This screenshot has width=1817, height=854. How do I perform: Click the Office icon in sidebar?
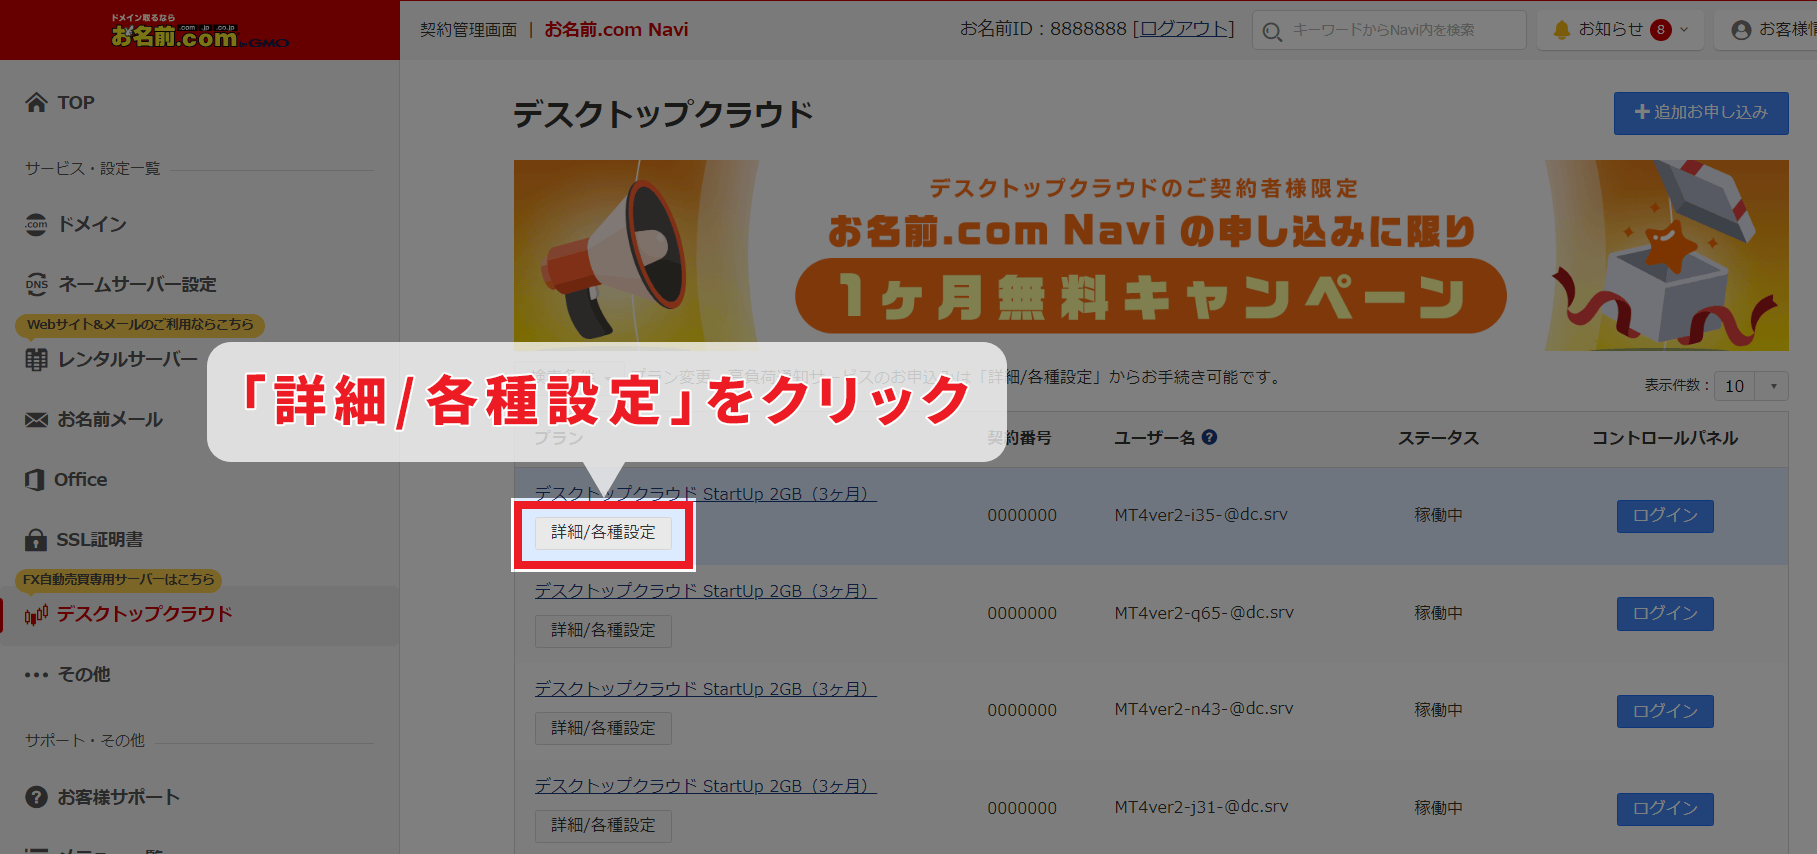click(35, 479)
